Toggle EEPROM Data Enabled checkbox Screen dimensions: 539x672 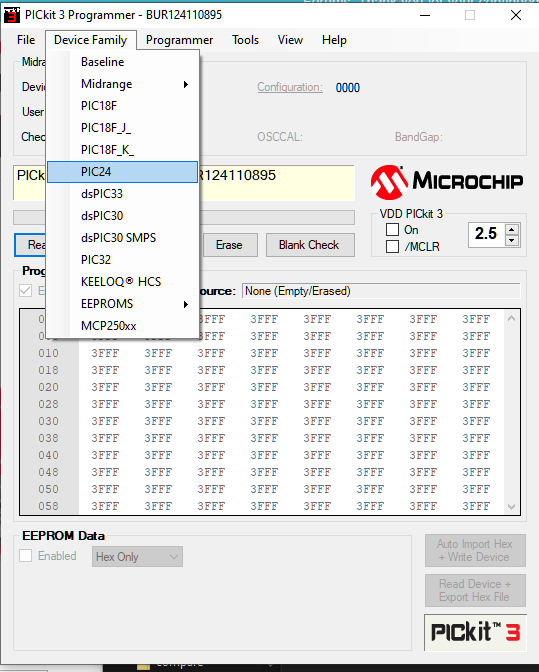click(x=26, y=556)
